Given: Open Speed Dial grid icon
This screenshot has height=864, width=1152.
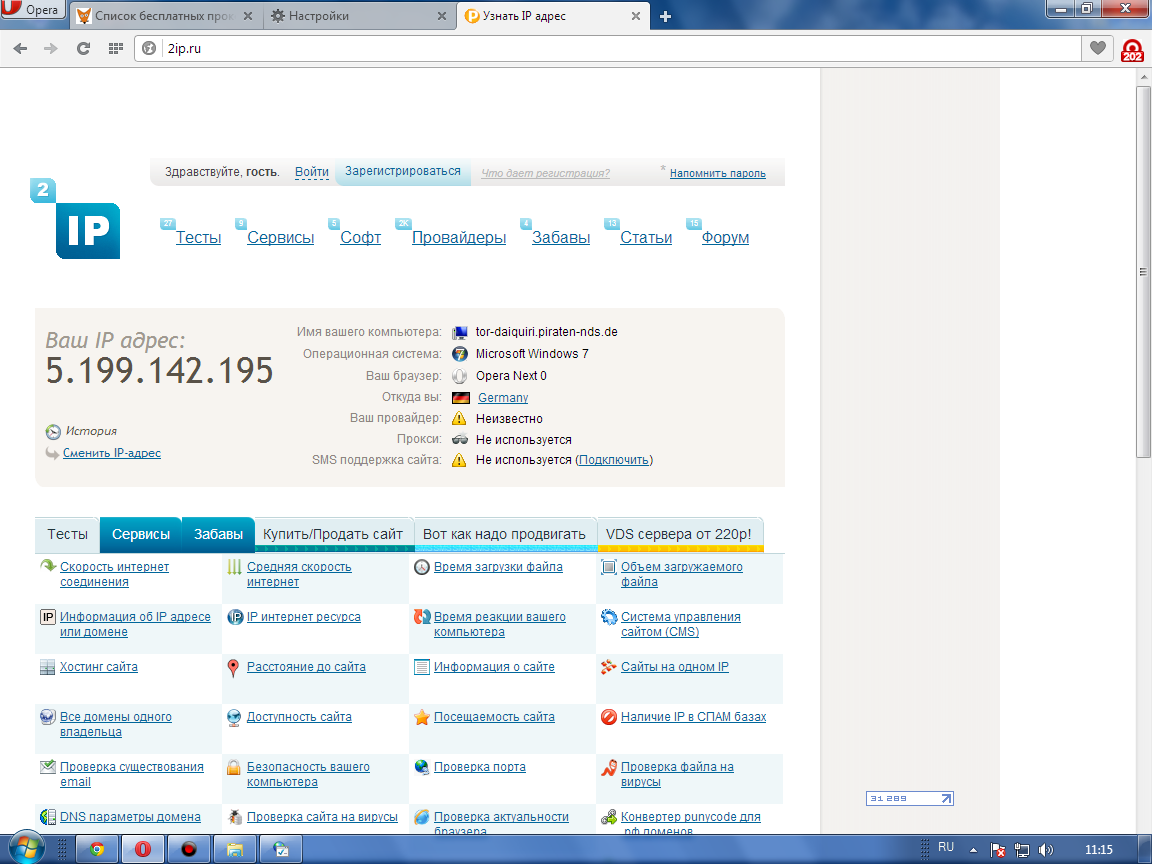Looking at the screenshot, I should pyautogui.click(x=115, y=48).
